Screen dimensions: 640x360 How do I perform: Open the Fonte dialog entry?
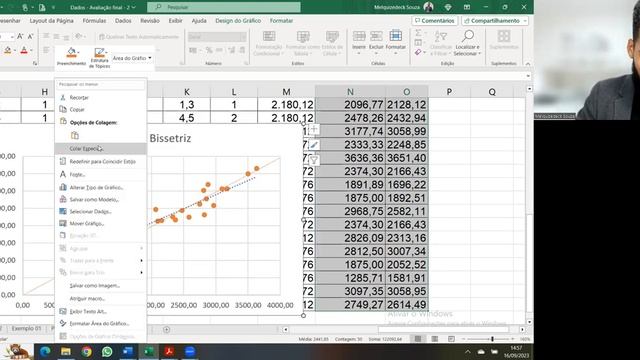[x=77, y=175]
